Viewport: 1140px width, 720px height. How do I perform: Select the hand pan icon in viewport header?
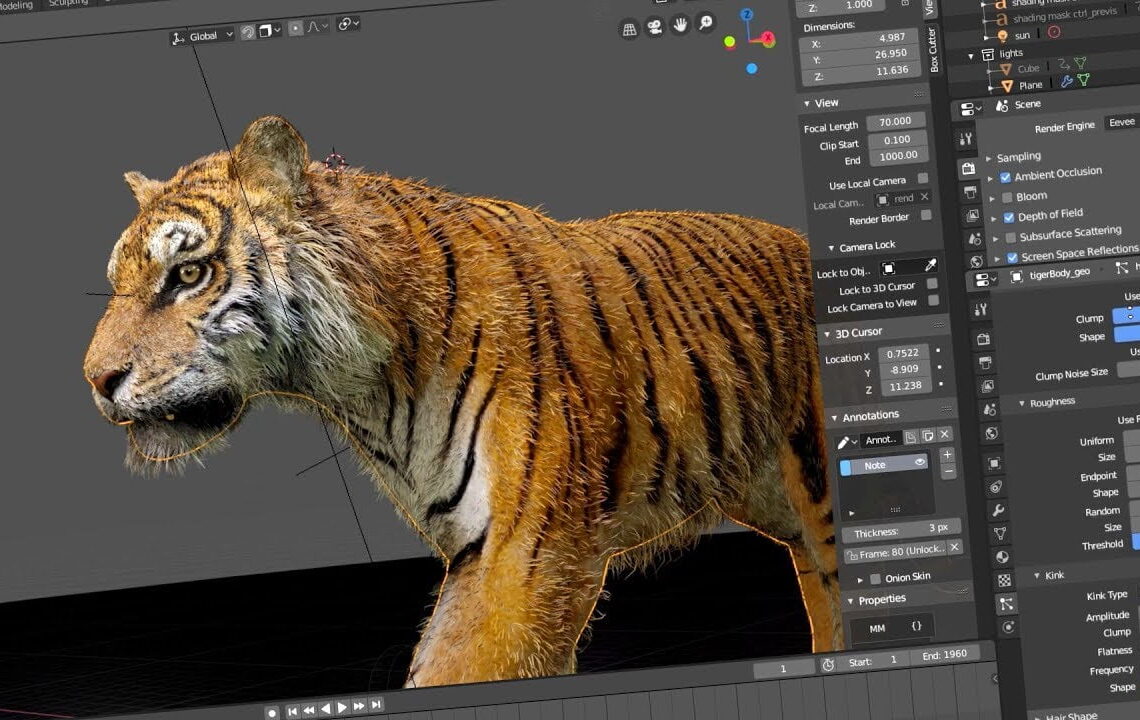682,27
